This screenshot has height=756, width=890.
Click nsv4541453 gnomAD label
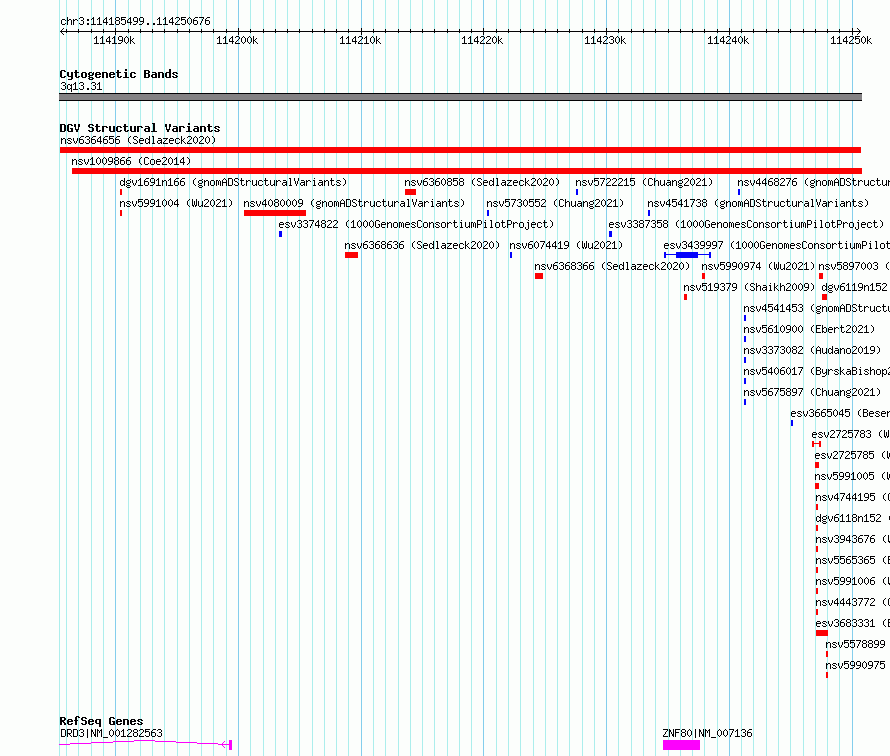(817, 308)
